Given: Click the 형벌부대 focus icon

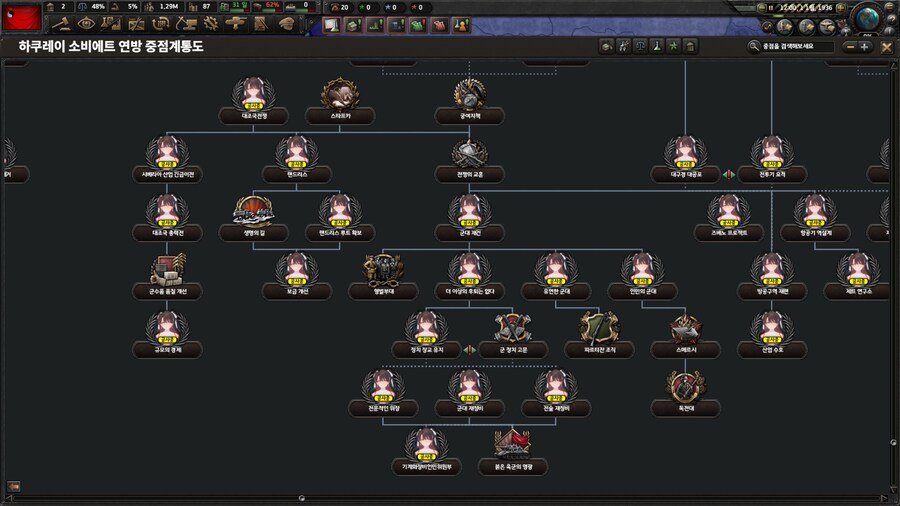Looking at the screenshot, I should point(381,271).
